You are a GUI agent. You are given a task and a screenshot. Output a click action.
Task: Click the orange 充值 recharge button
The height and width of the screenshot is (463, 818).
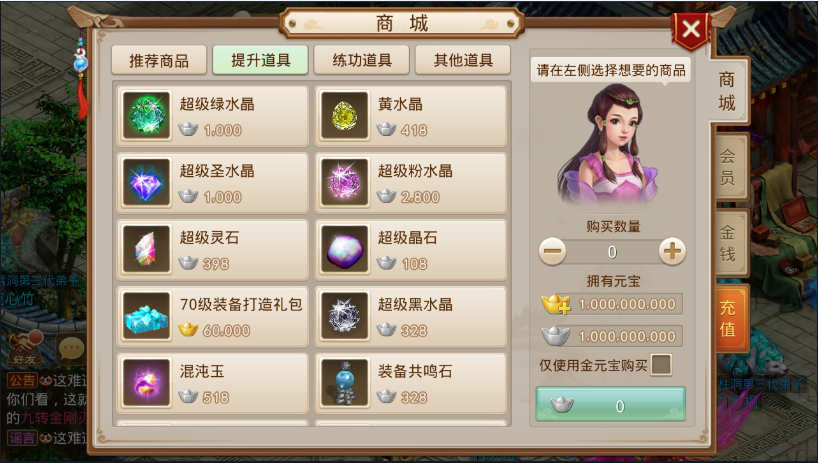point(729,318)
